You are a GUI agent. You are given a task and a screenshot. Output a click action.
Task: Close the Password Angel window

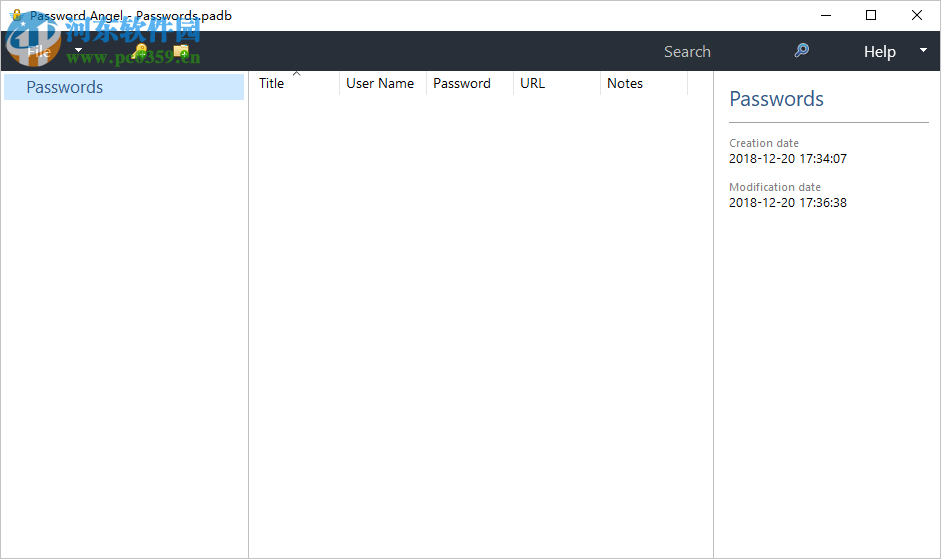point(916,16)
